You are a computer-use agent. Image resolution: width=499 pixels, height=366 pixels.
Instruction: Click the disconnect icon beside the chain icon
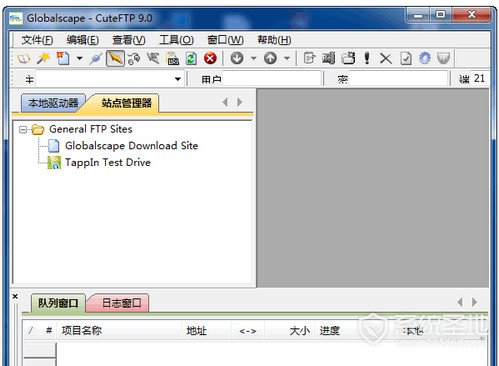(153, 59)
